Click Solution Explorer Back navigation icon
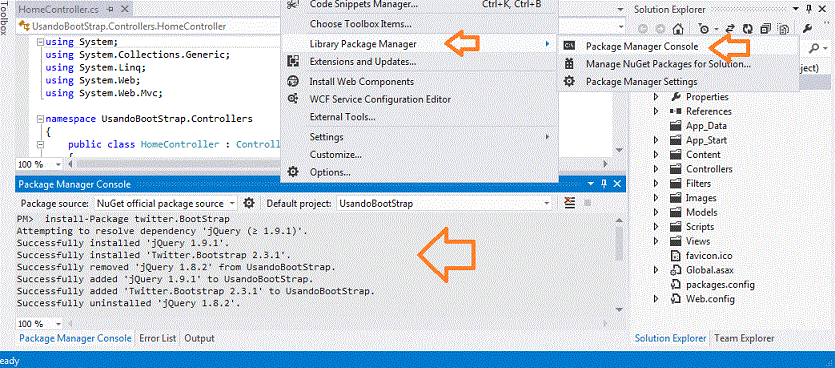Viewport: 835px width, 368px height. click(x=643, y=29)
